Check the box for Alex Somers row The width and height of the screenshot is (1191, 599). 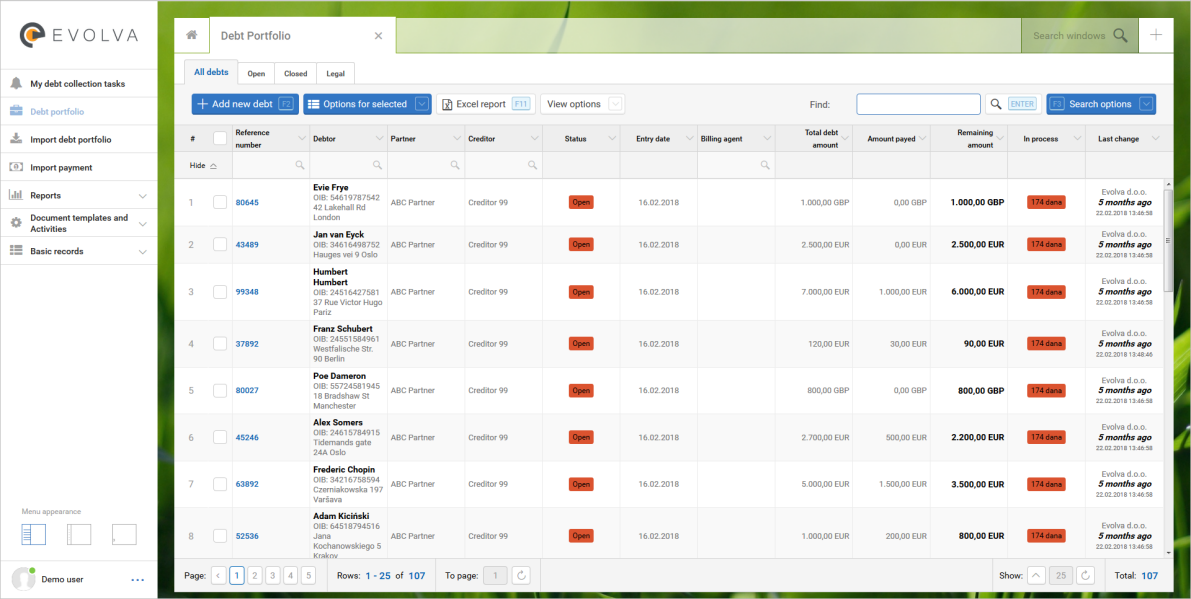point(220,437)
